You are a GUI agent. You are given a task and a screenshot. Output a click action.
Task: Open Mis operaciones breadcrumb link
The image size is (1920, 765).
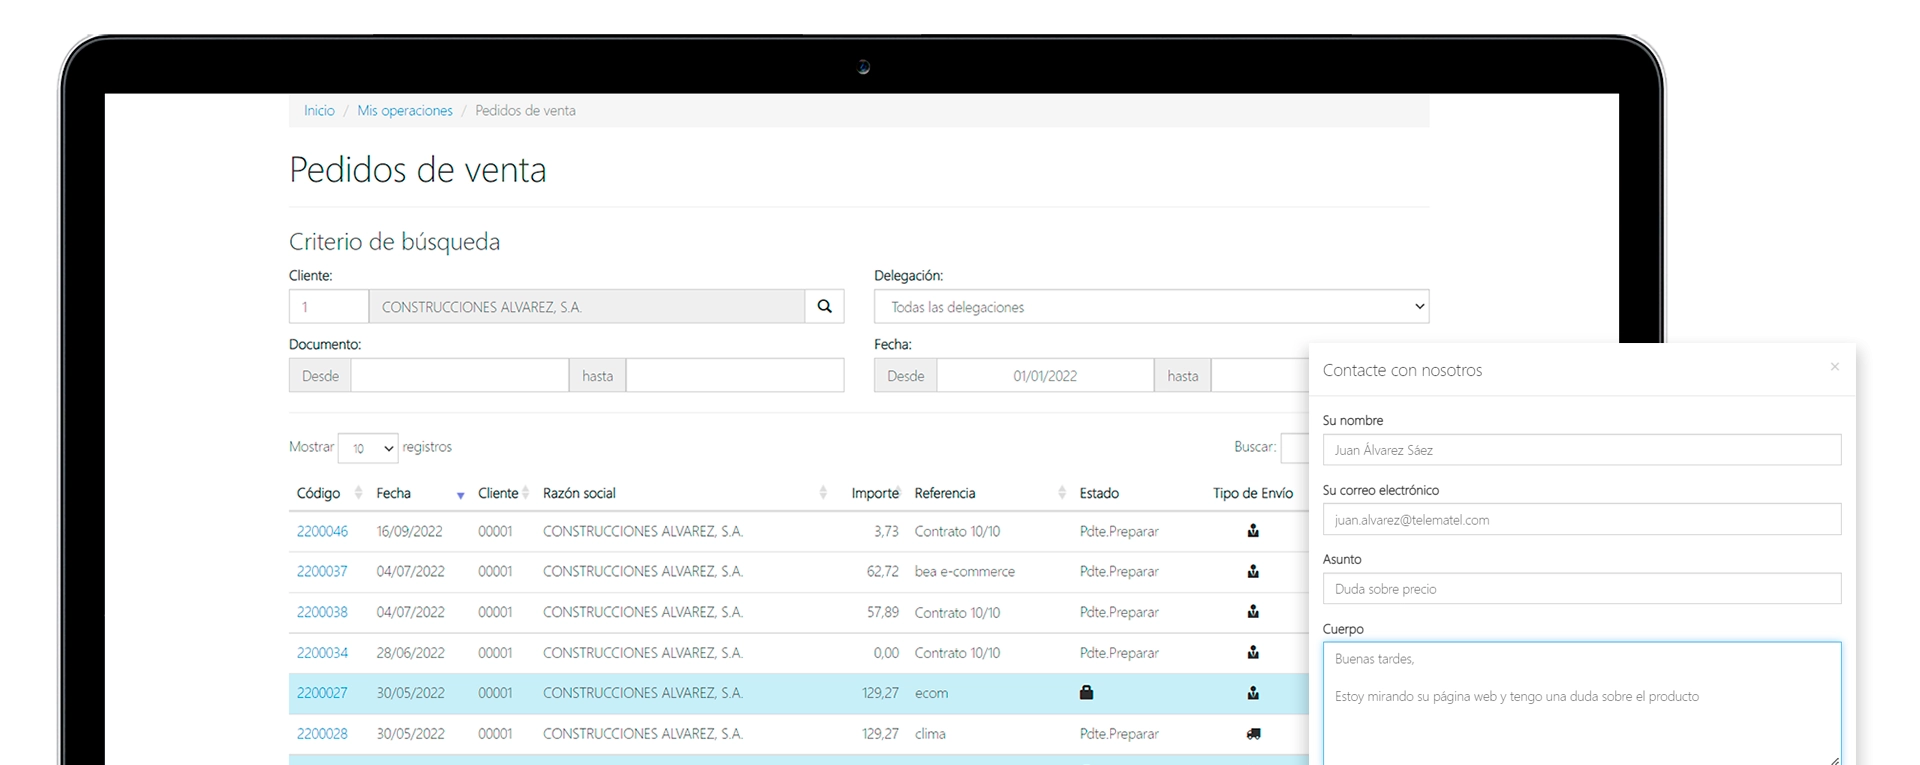tap(405, 111)
